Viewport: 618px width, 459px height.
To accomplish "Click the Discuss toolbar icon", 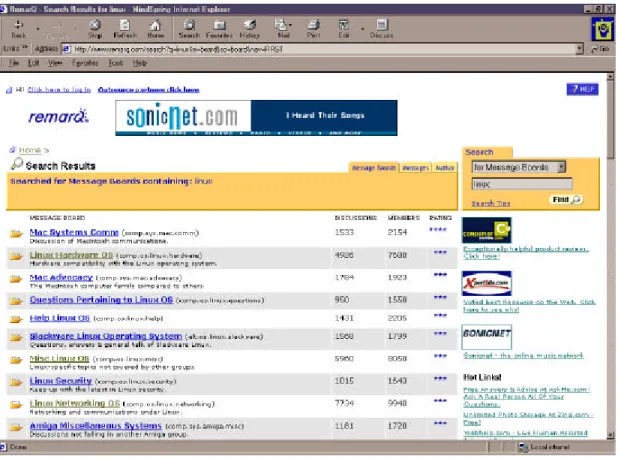I will tap(381, 29).
